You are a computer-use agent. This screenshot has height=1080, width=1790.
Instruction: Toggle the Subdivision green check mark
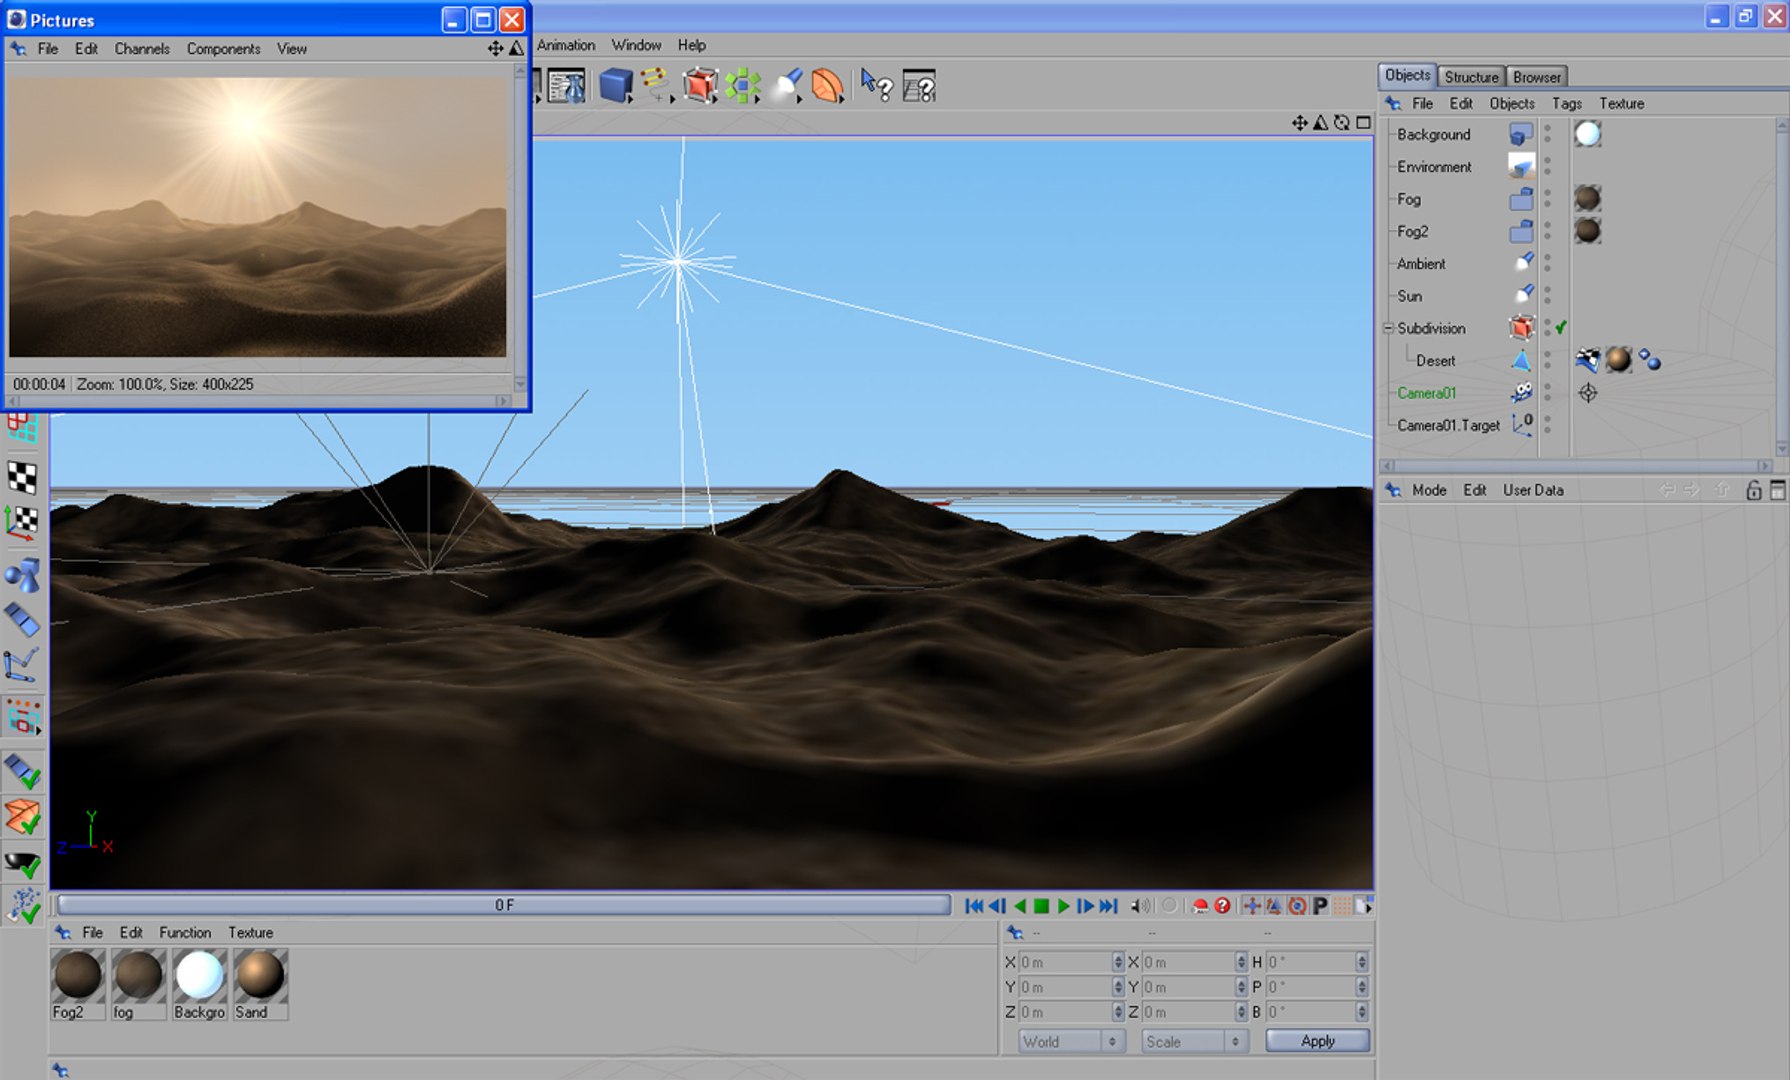1561,327
